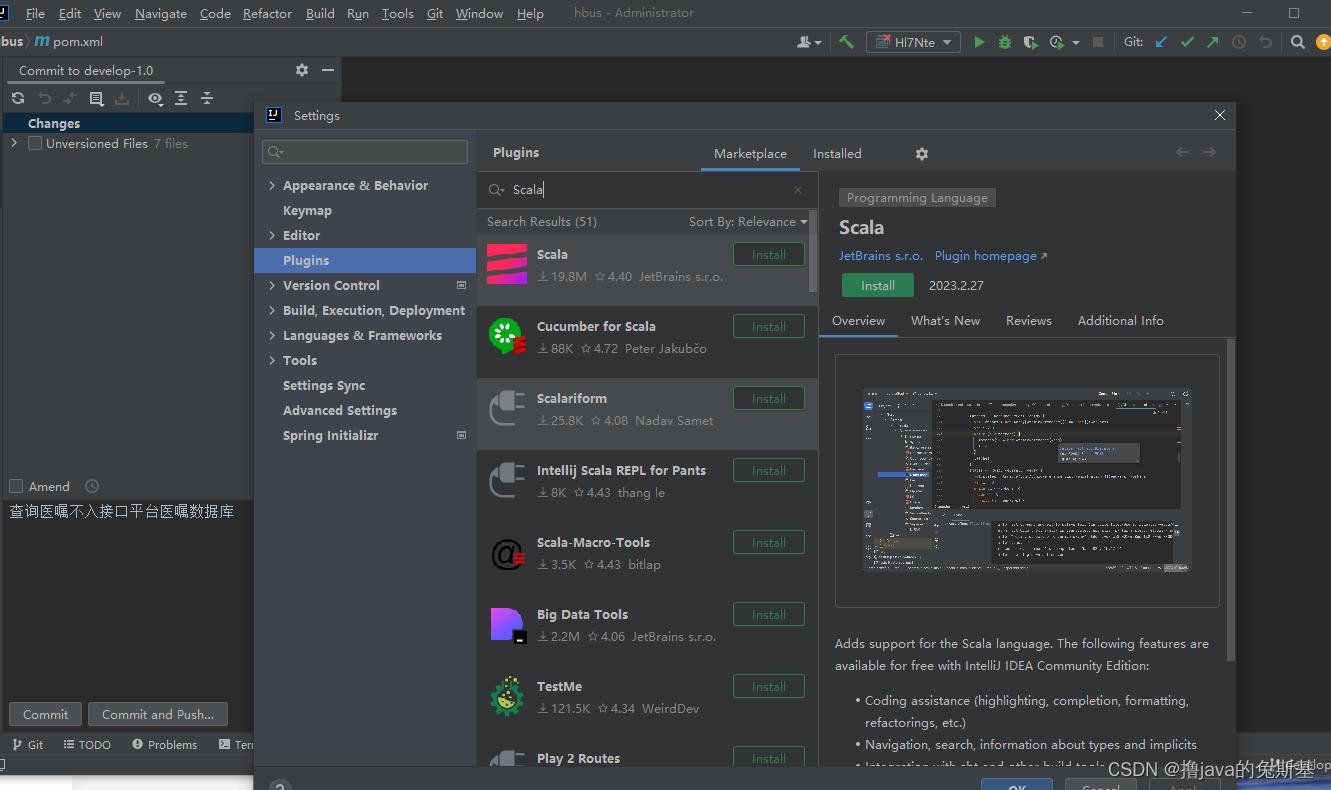Install the Scalariform plugin

[769, 398]
